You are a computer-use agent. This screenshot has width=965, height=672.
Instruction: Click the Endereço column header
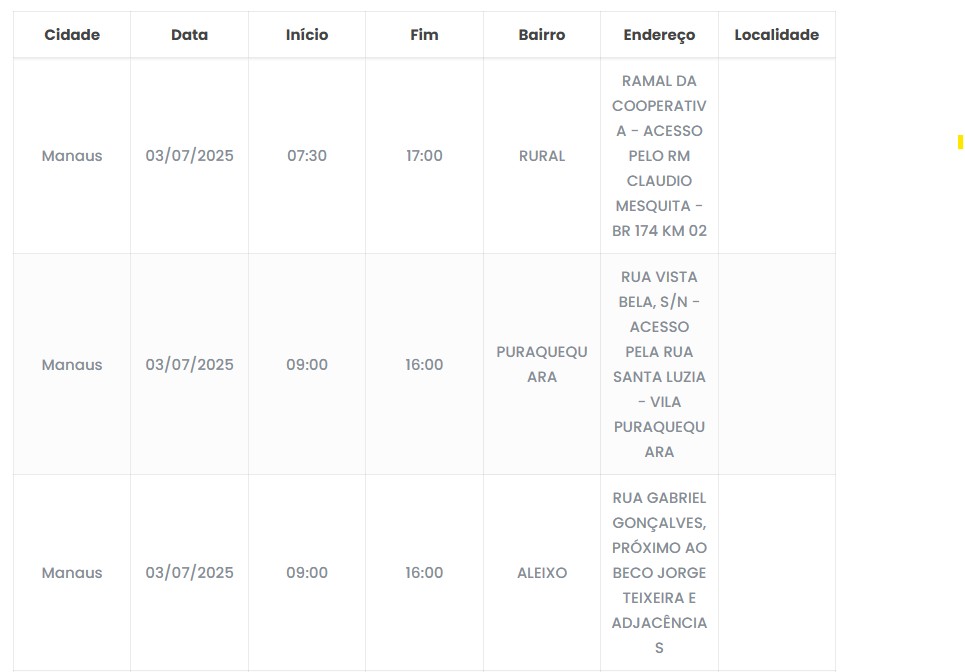(659, 35)
